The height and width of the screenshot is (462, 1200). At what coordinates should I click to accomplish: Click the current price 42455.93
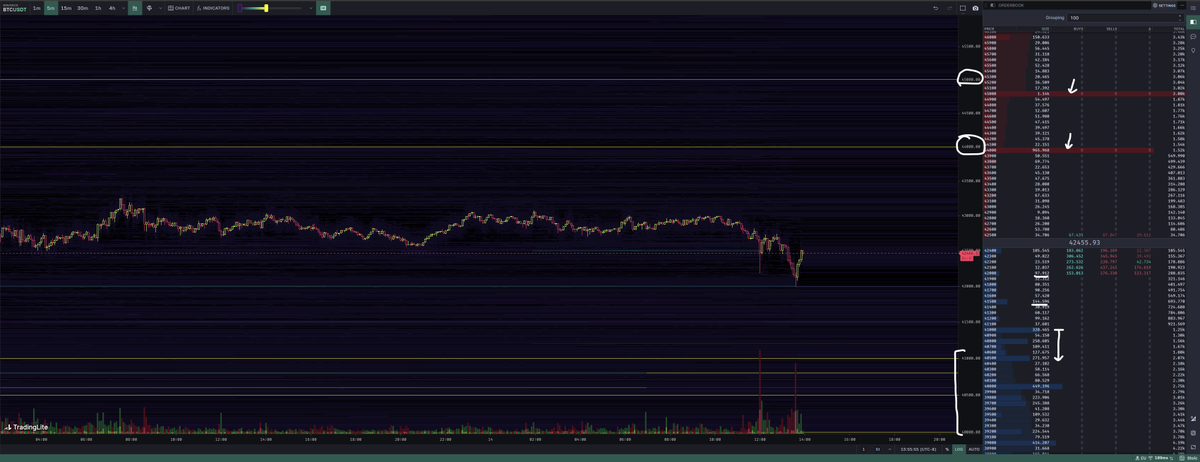pos(1084,242)
